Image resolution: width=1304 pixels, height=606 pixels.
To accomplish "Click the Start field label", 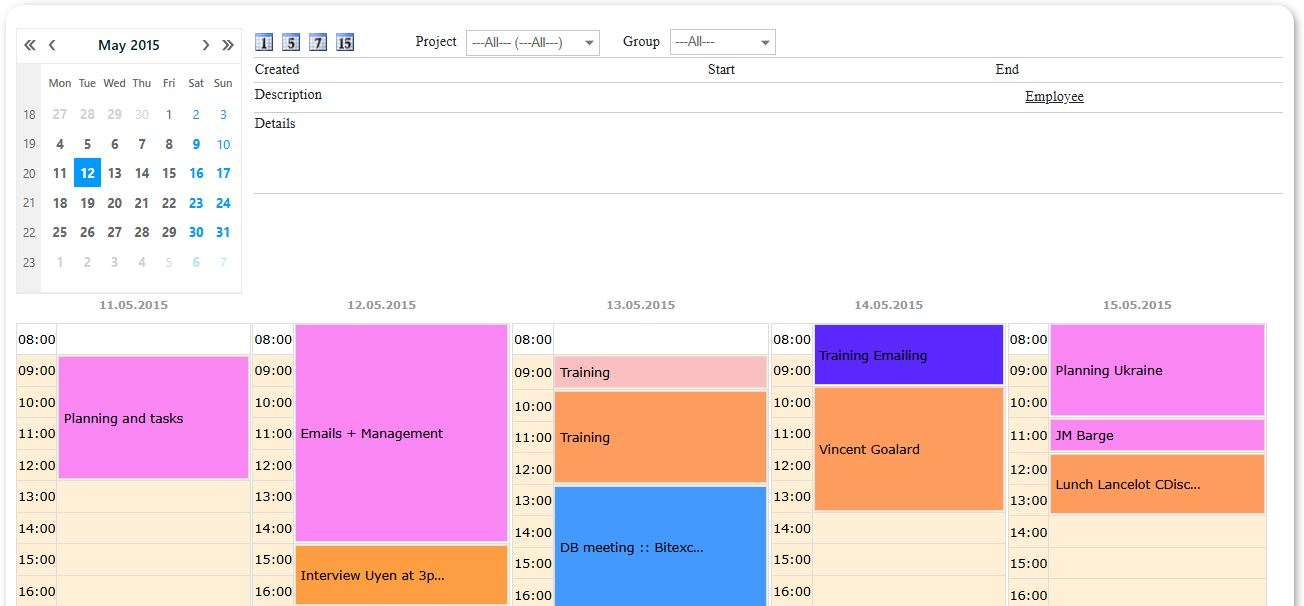I will point(721,69).
